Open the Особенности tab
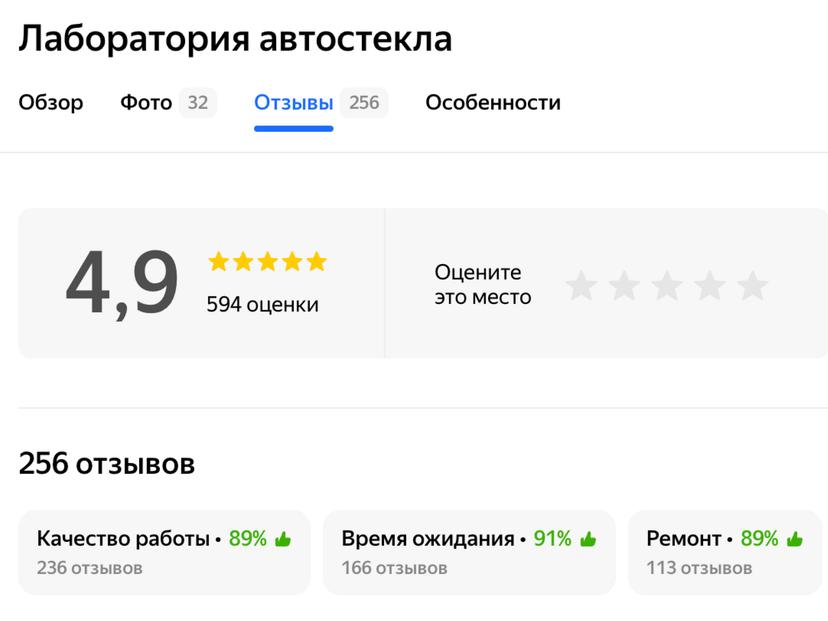The height and width of the screenshot is (621, 828). (494, 102)
